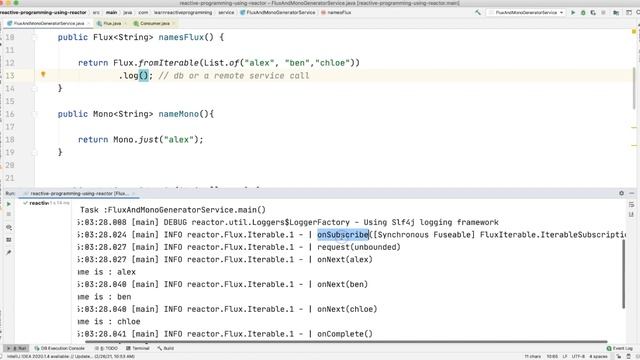Rerun the program from the Run panel
This screenshot has width=640, height=360.
[x=9, y=204]
